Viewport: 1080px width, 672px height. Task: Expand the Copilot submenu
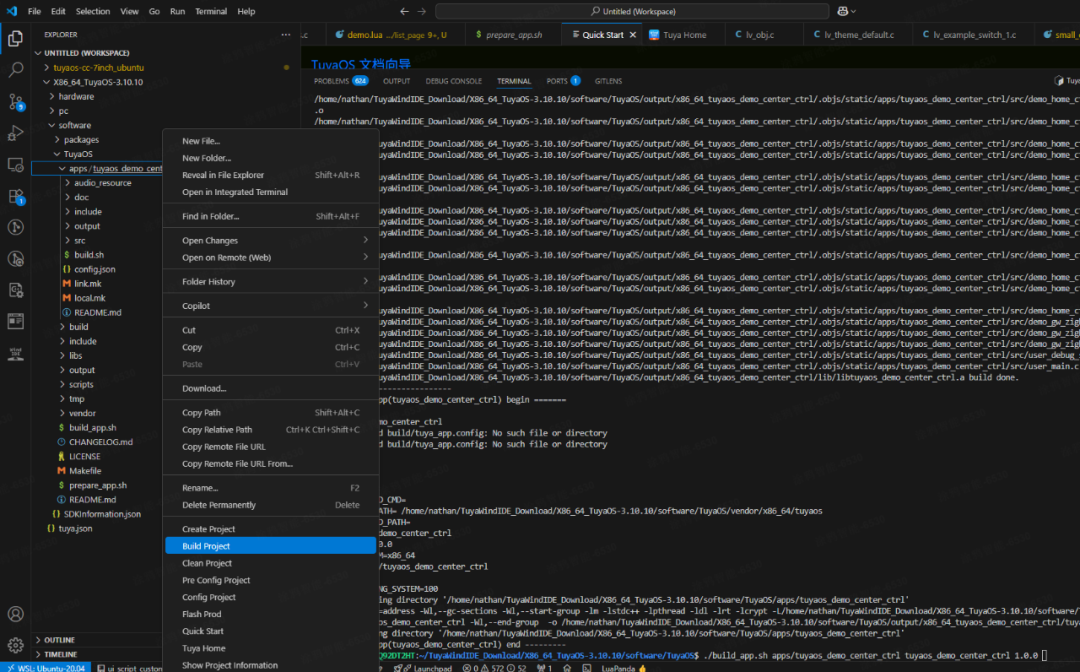(x=271, y=306)
